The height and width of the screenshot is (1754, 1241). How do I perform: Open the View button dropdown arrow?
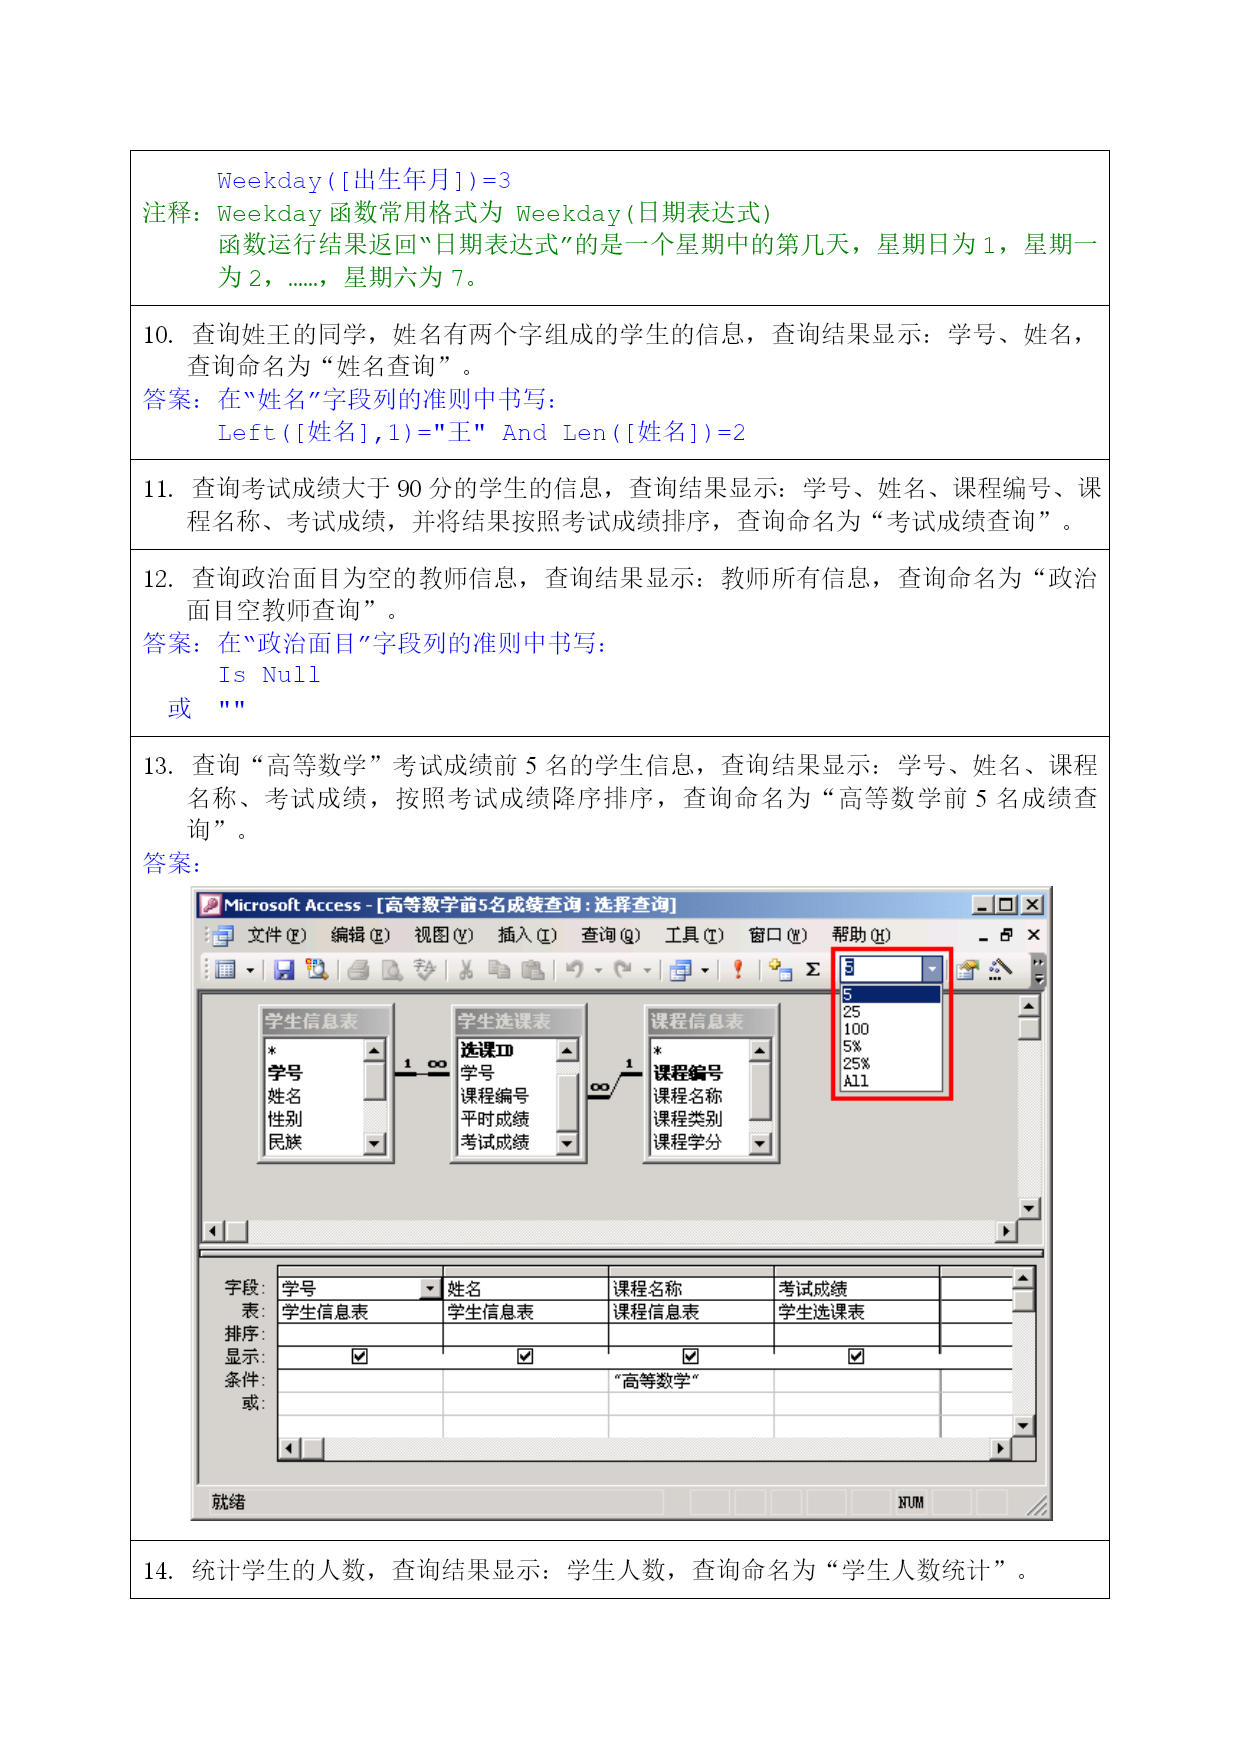250,970
